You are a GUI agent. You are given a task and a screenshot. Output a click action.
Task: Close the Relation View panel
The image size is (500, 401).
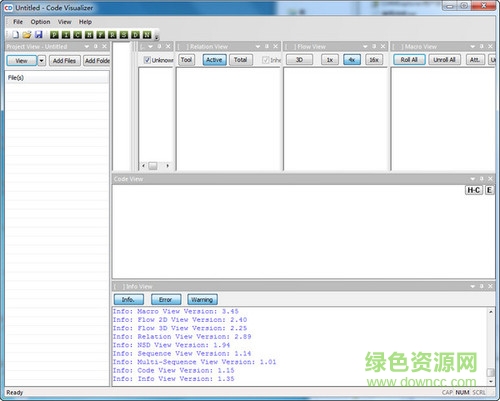click(x=275, y=46)
